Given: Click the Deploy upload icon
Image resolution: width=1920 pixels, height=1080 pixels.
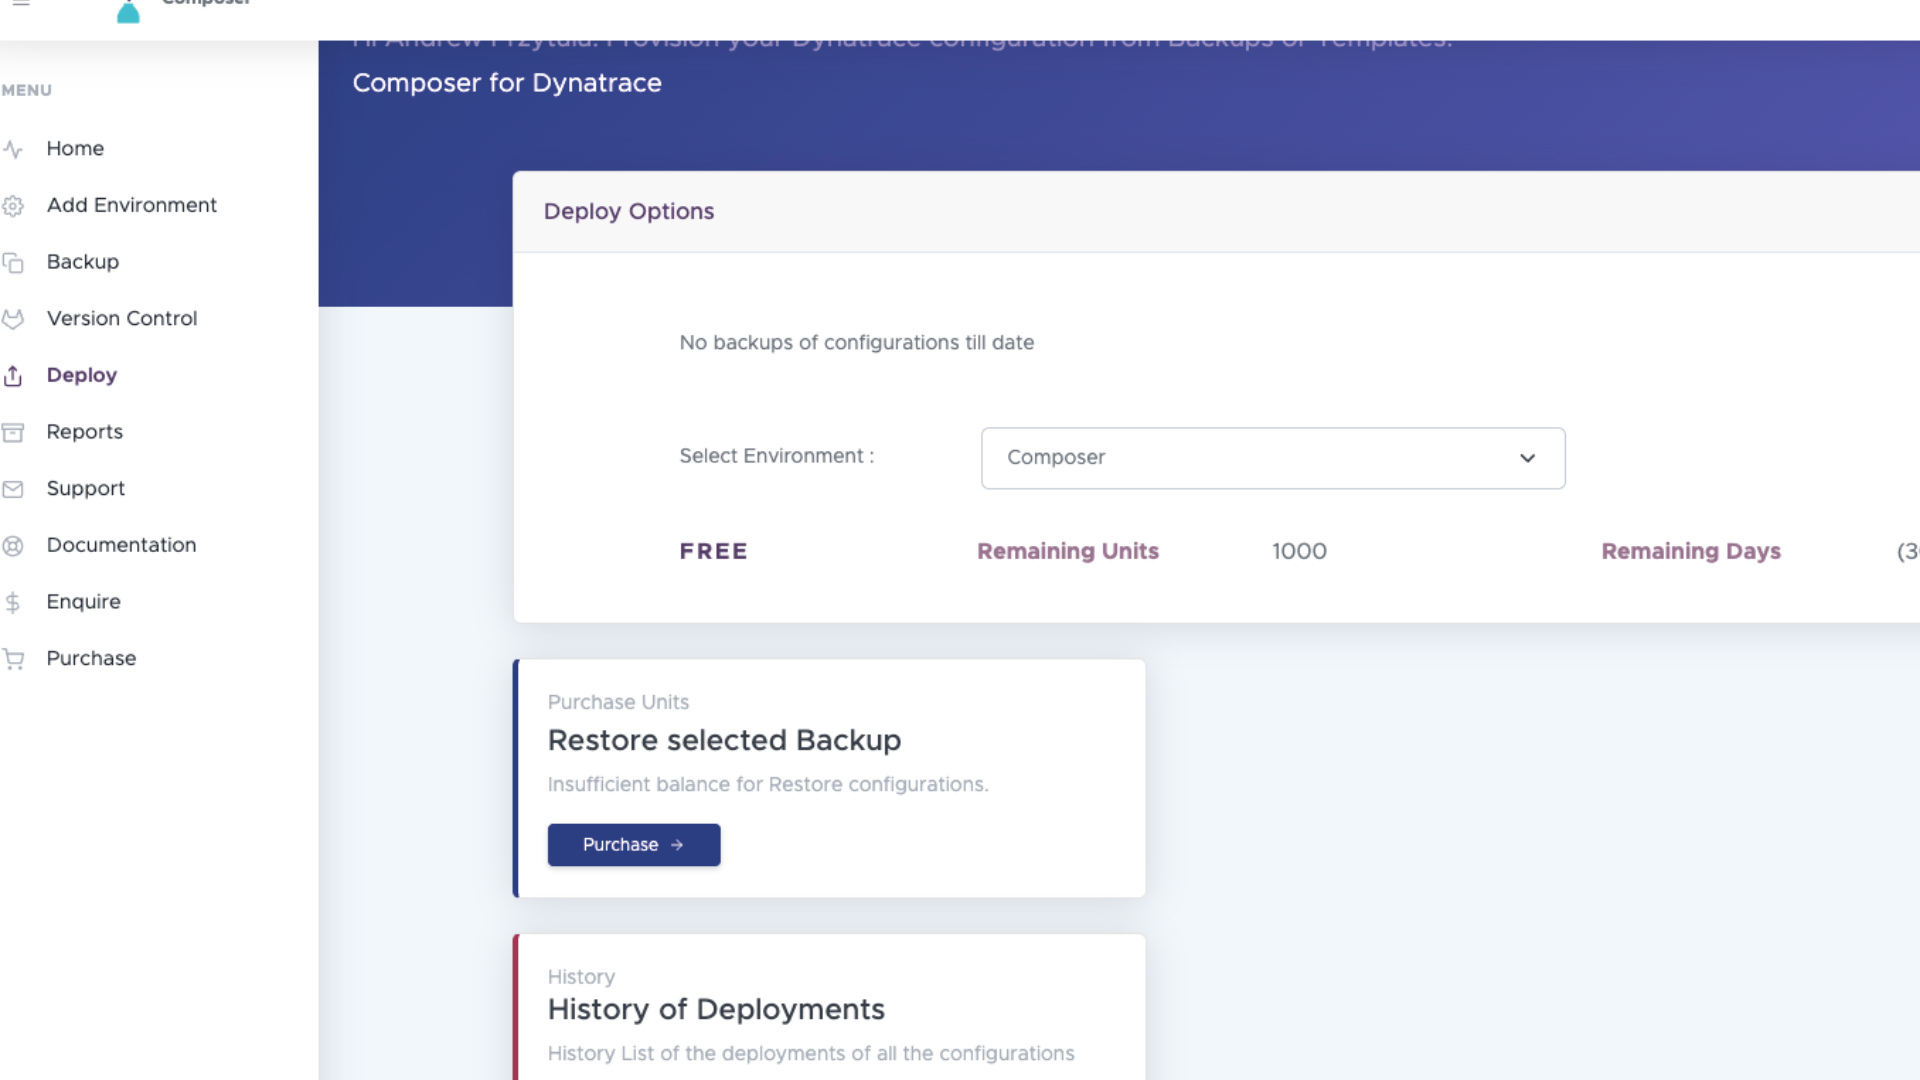Looking at the screenshot, I should 13,376.
